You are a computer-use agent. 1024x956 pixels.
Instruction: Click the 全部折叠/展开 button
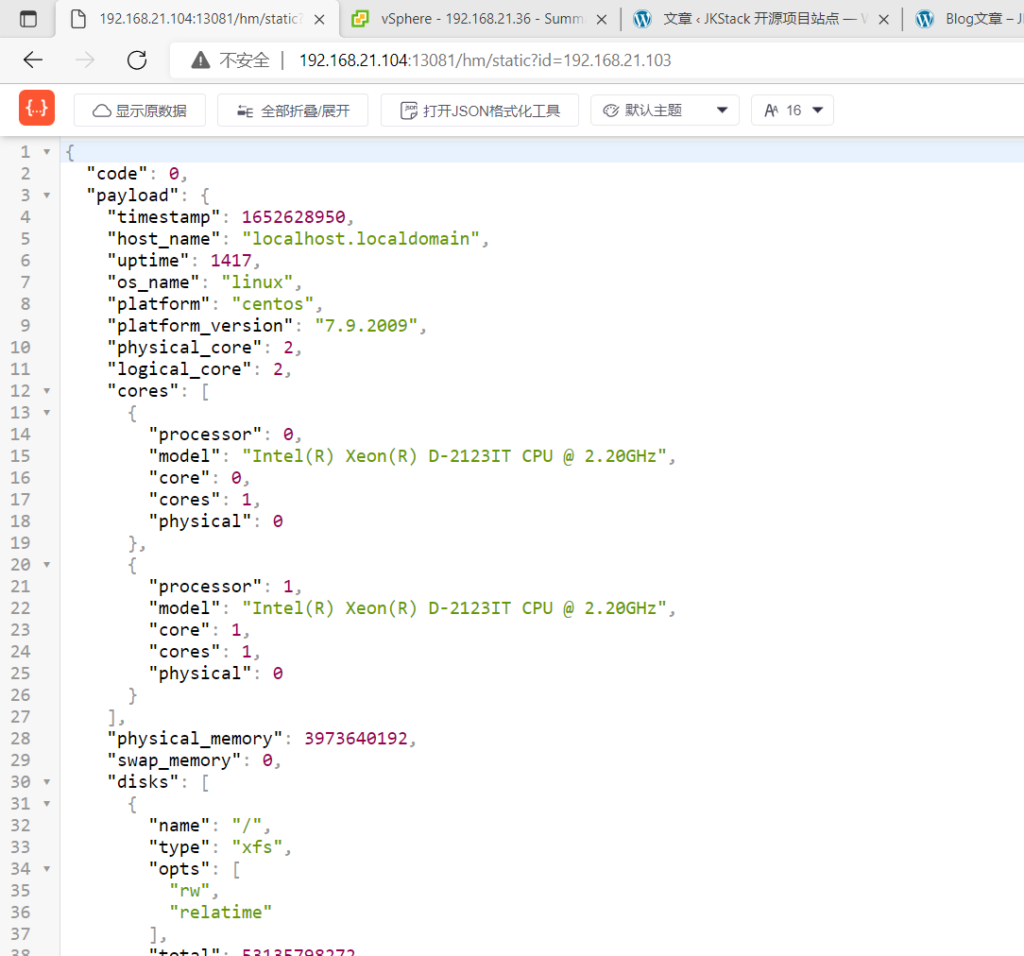pos(293,110)
